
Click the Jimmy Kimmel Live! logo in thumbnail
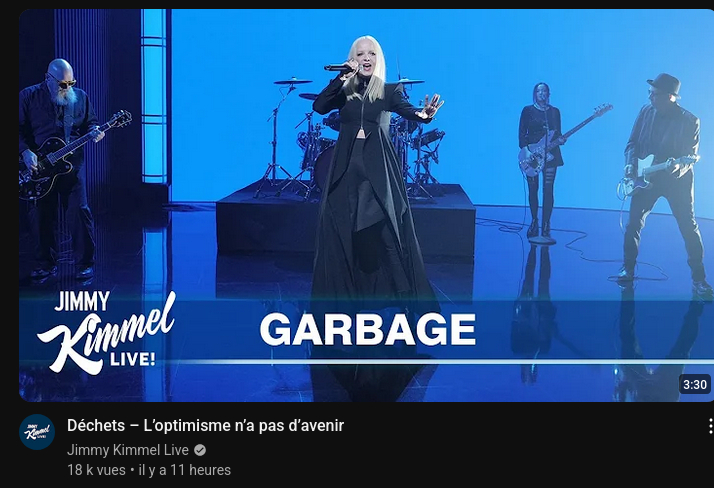tap(106, 332)
